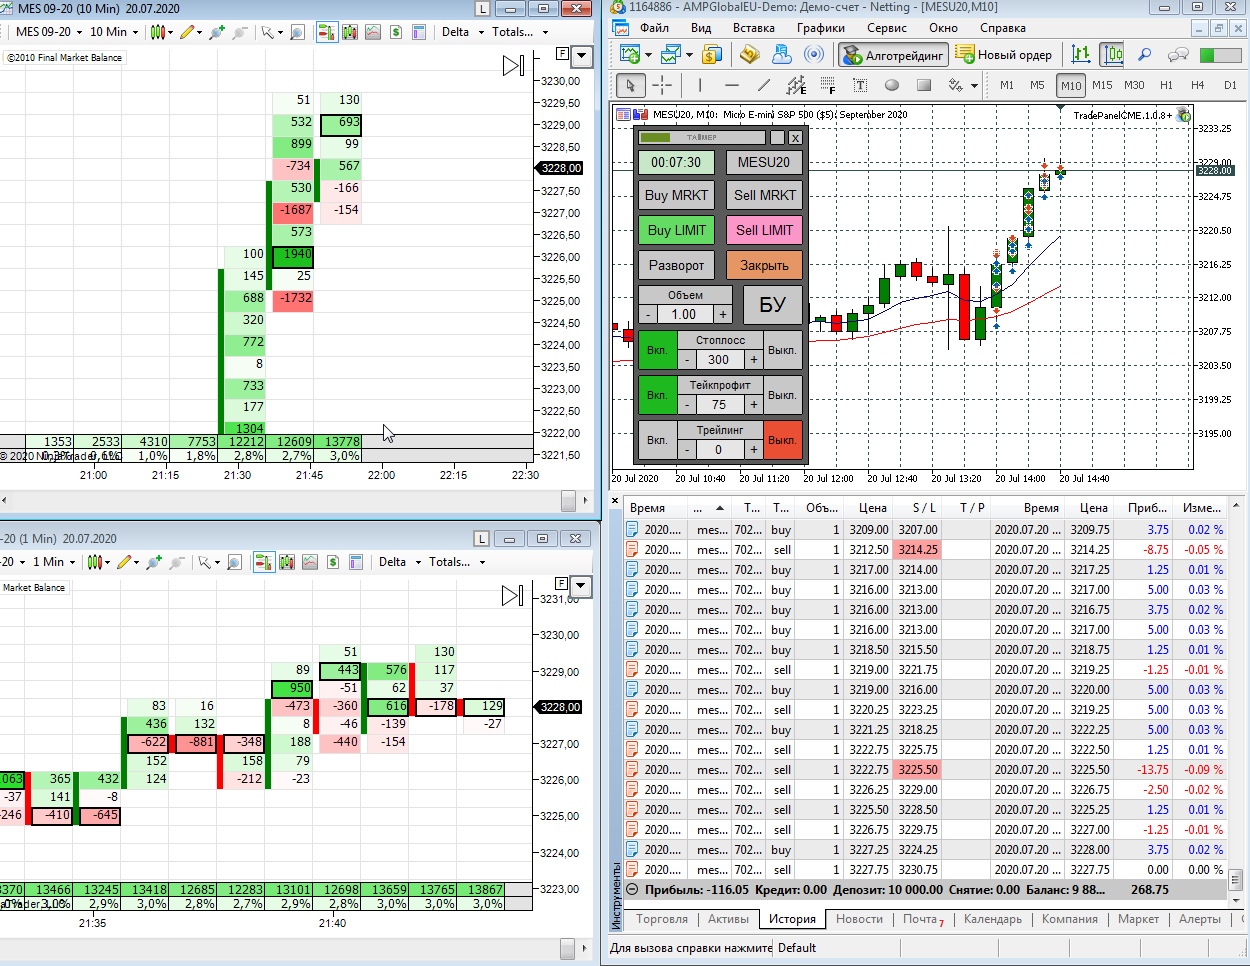Screen dimensions: 1250x966
Task: Open the 1 Min interval dropdown
Action: [x=54, y=562]
